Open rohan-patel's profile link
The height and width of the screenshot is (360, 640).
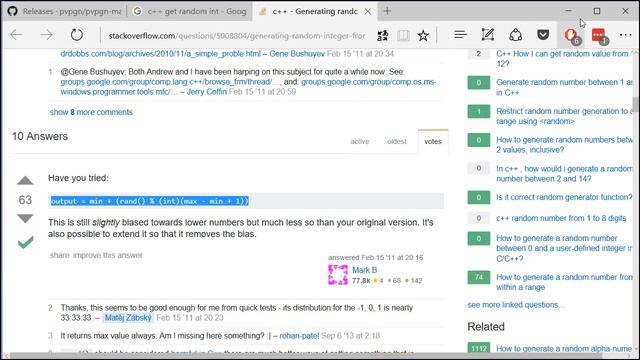pos(299,336)
